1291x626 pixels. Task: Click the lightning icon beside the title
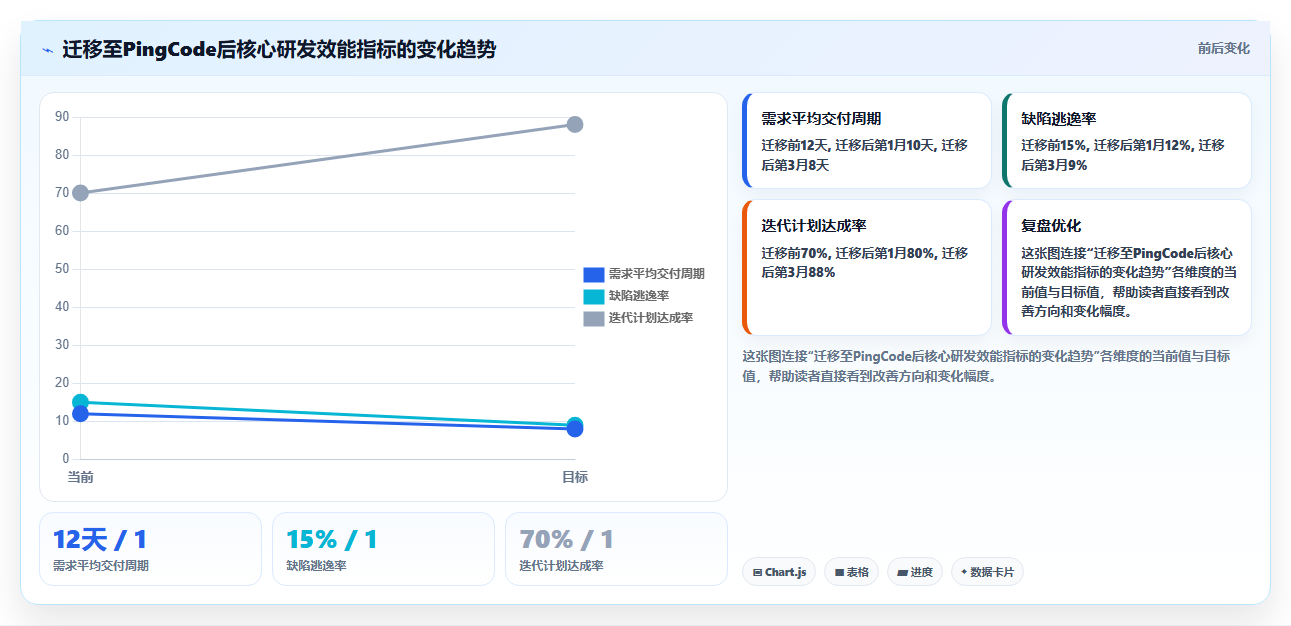click(47, 50)
